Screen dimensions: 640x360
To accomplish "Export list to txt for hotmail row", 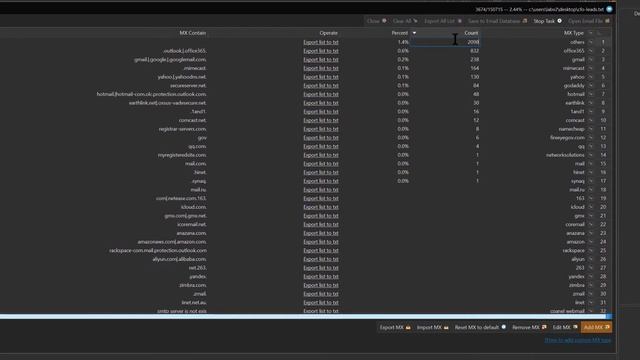I will [x=321, y=94].
